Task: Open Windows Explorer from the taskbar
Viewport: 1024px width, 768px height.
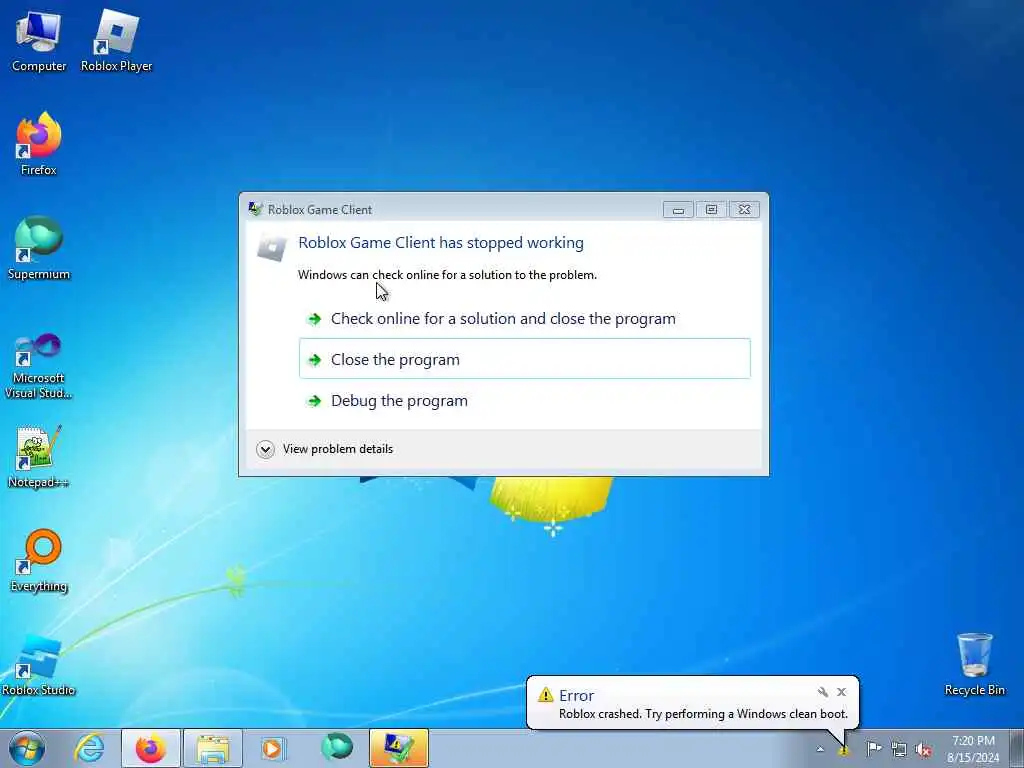Action: click(213, 748)
